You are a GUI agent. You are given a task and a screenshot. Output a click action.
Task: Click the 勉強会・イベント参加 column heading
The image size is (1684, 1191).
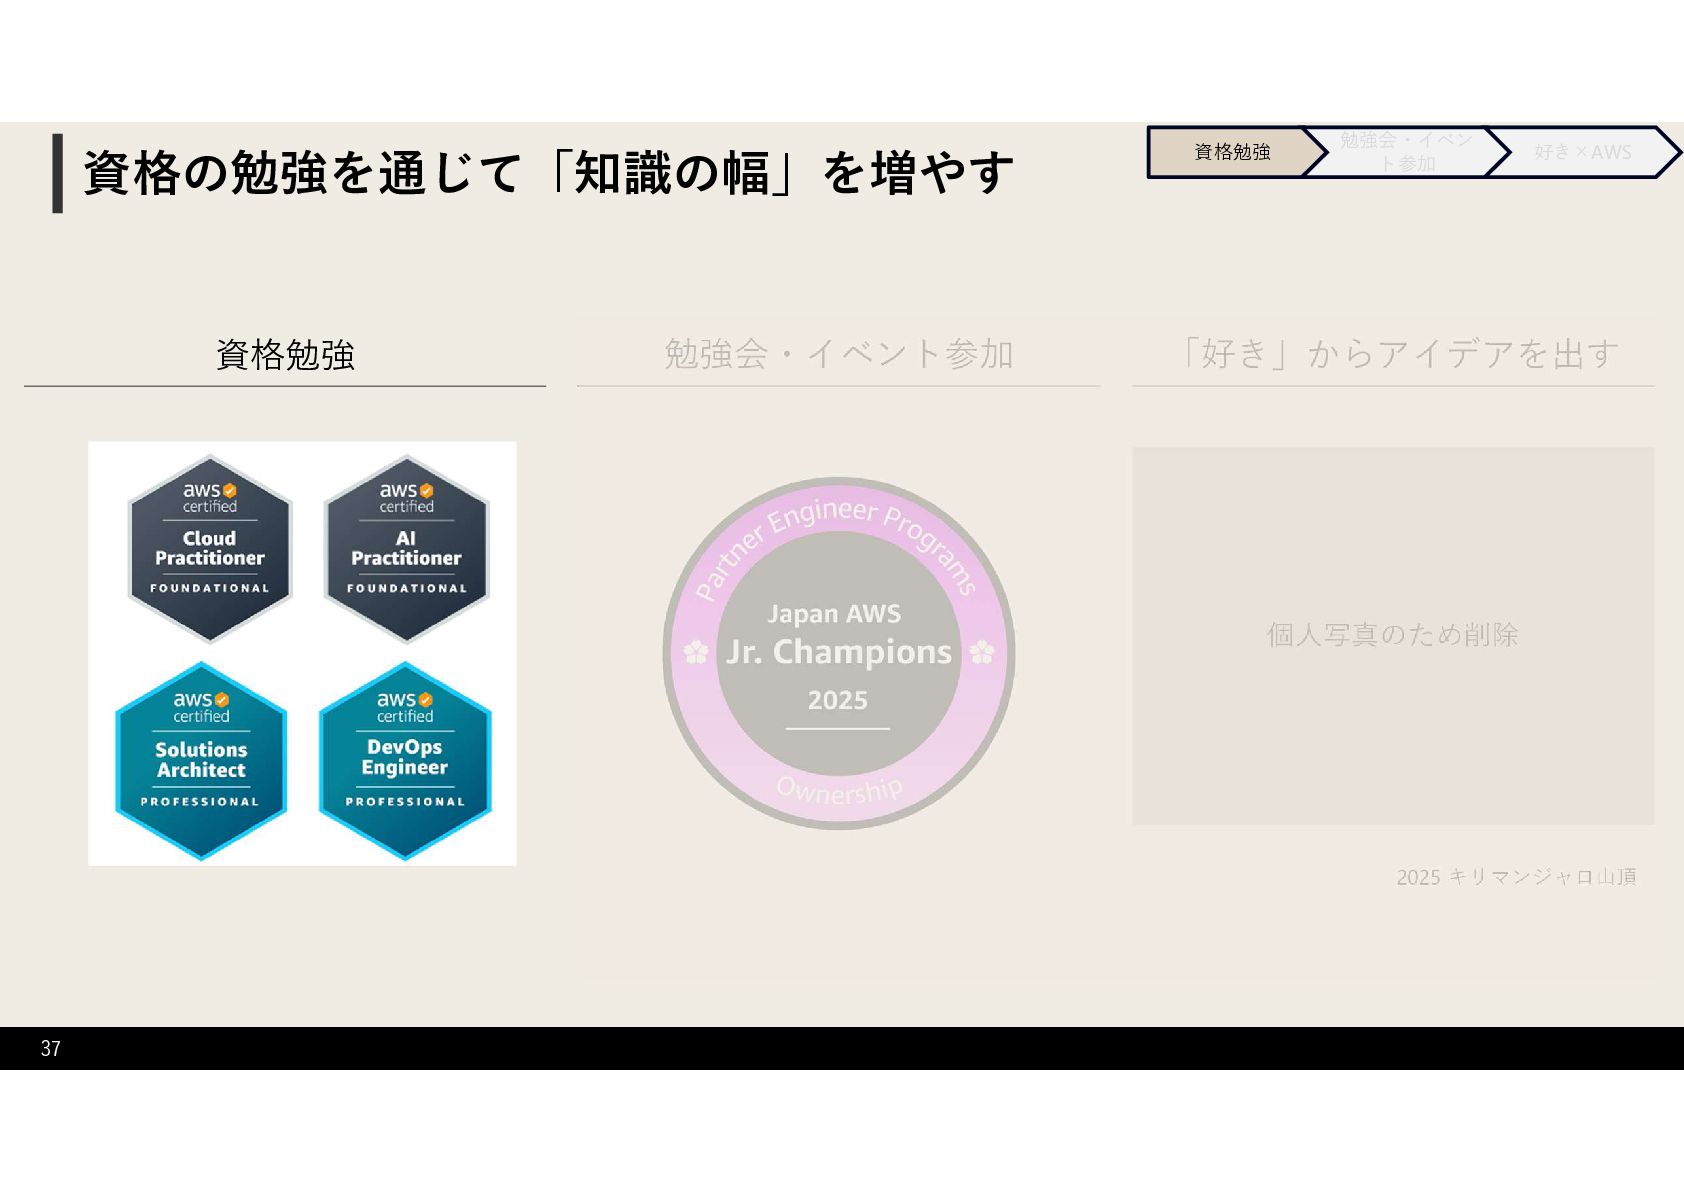[x=838, y=354]
